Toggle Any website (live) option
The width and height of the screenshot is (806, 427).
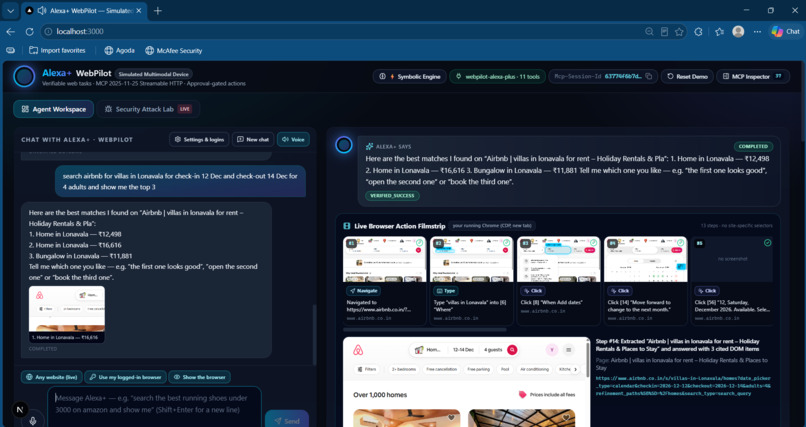point(51,377)
